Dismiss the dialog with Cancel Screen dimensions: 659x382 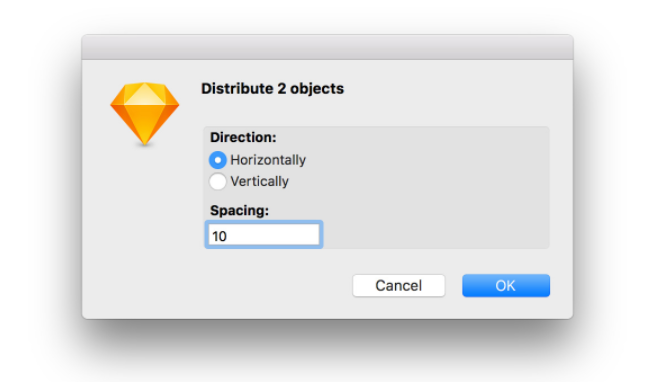pos(398,286)
